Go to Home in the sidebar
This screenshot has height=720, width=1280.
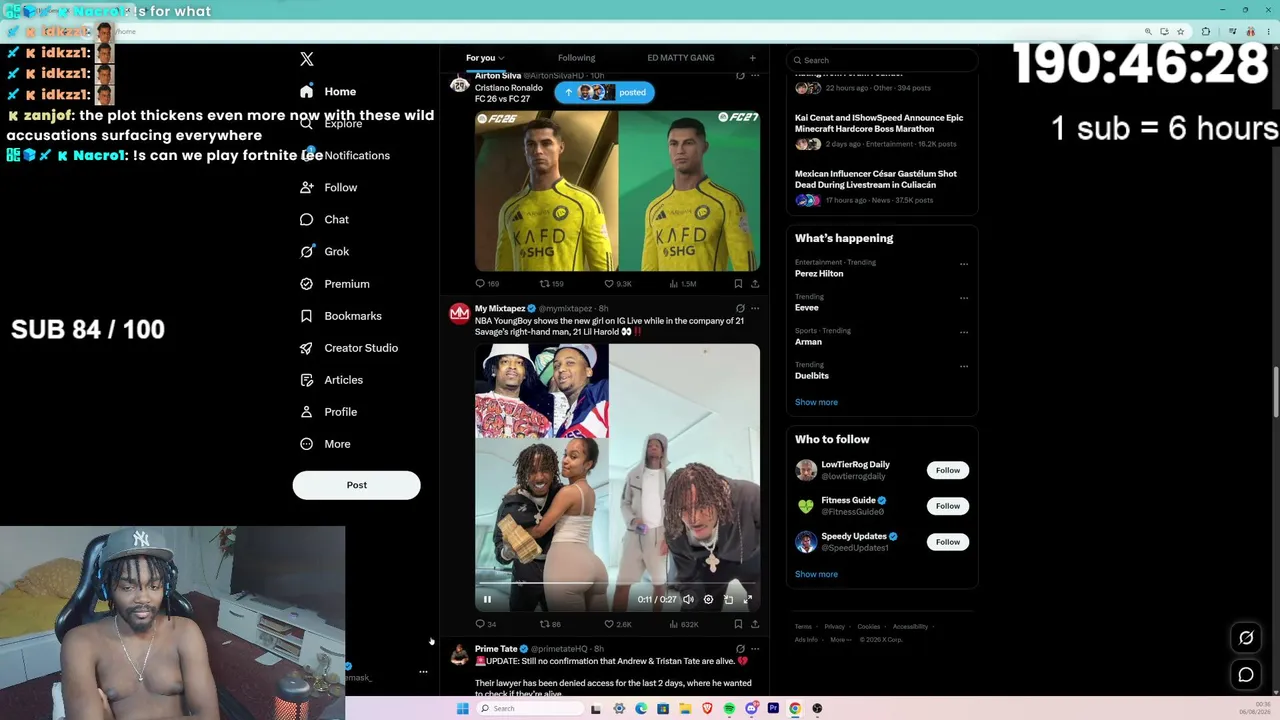[328, 91]
